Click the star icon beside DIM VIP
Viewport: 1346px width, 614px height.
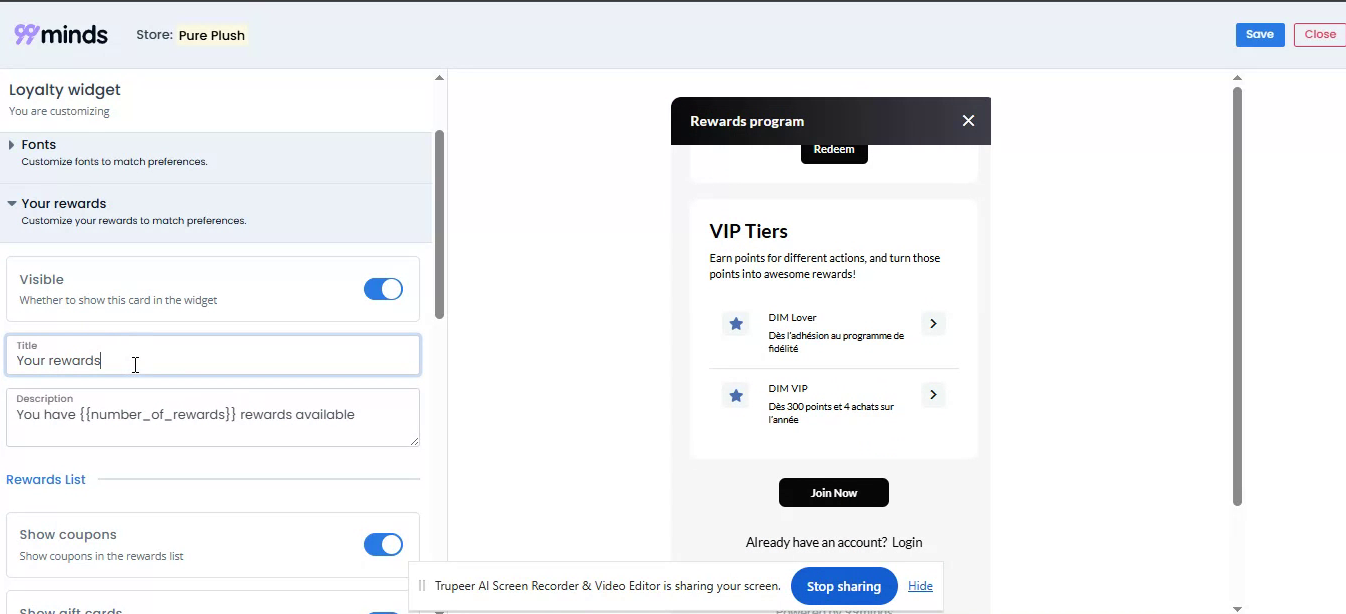click(x=736, y=395)
